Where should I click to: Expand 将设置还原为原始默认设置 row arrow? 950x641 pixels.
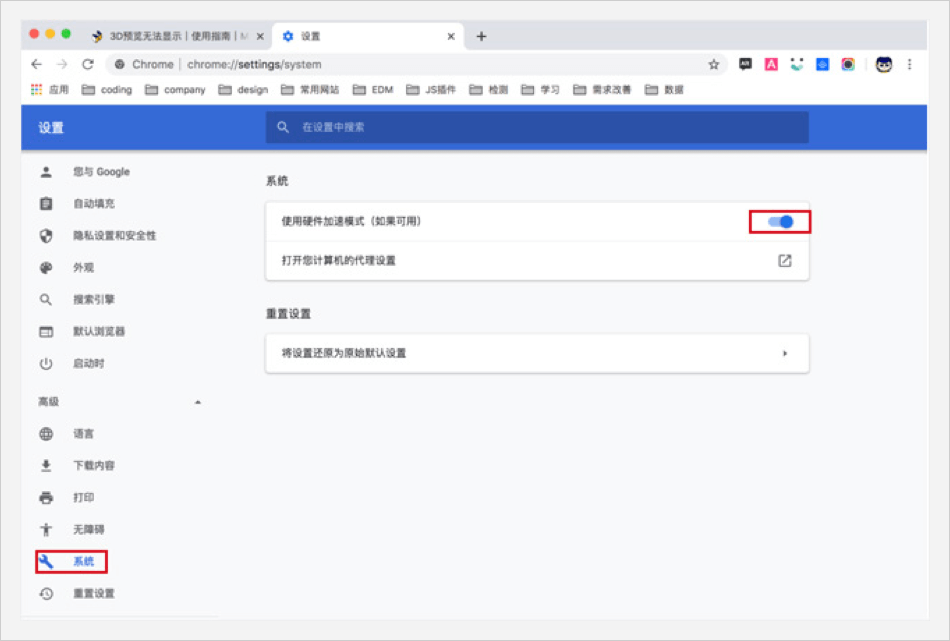click(x=785, y=353)
